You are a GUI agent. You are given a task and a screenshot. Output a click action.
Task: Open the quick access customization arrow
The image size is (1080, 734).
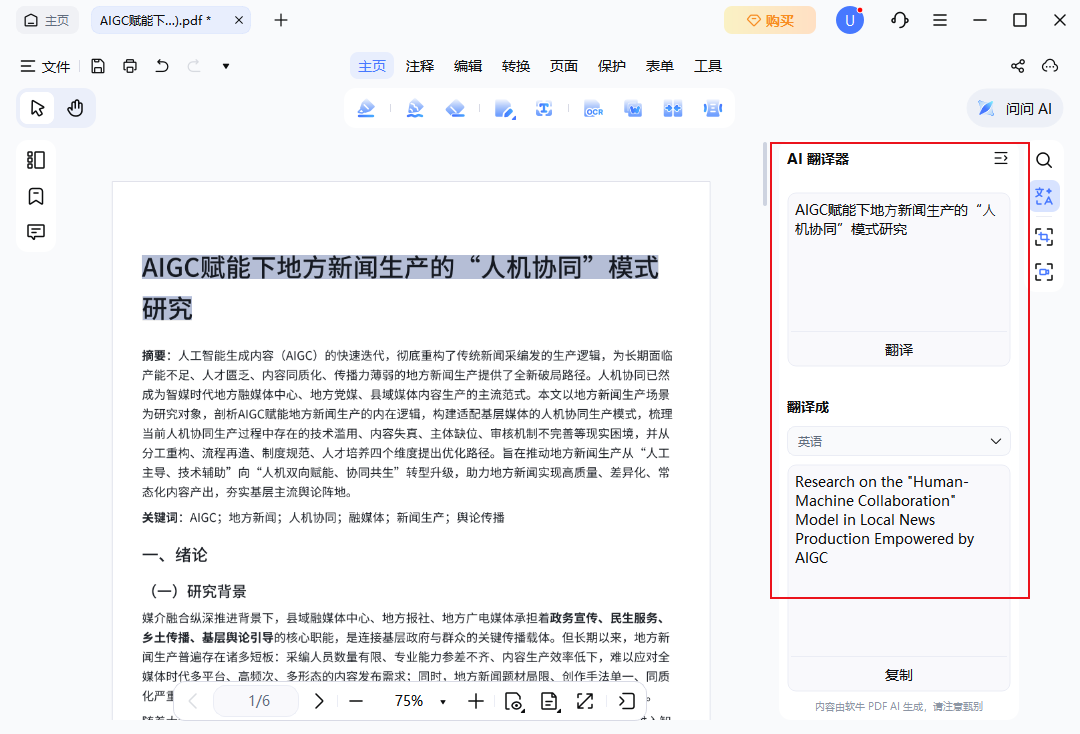coord(226,66)
